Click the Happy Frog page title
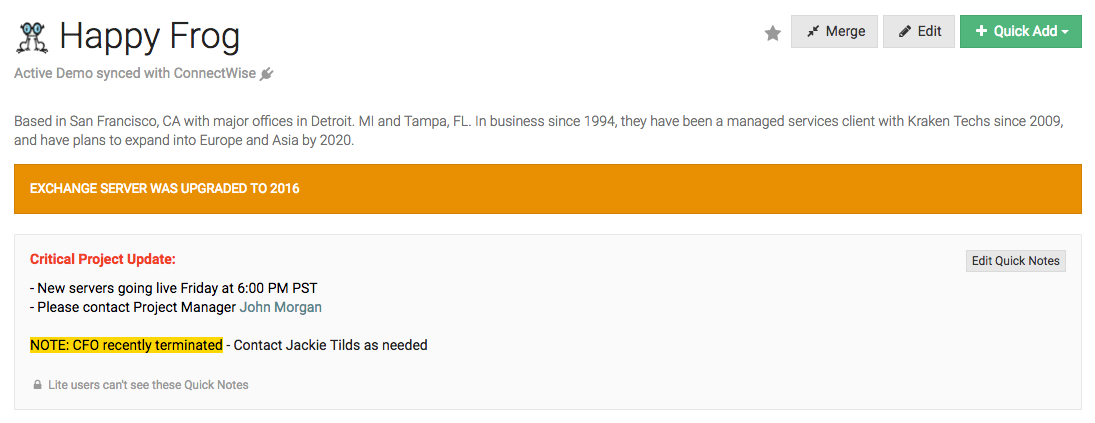Viewport: 1095px width, 423px height. point(149,37)
